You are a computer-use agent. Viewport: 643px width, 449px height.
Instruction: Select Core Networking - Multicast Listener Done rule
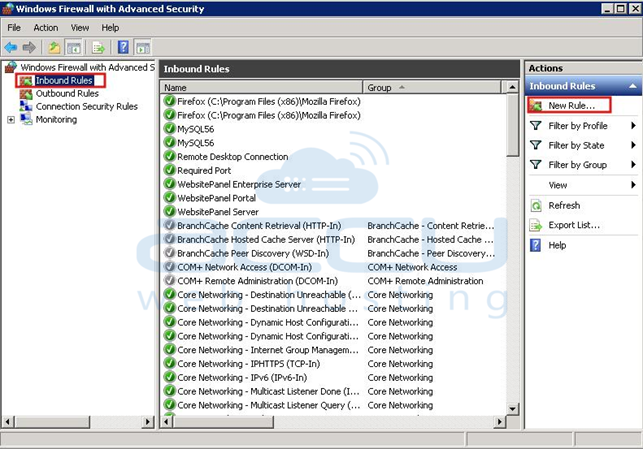269,392
